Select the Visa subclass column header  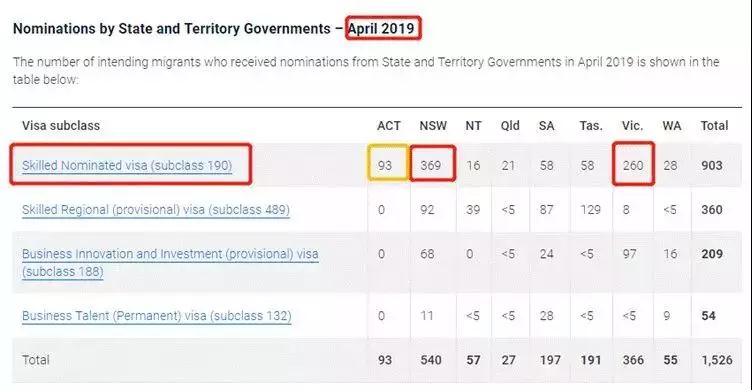coord(61,126)
